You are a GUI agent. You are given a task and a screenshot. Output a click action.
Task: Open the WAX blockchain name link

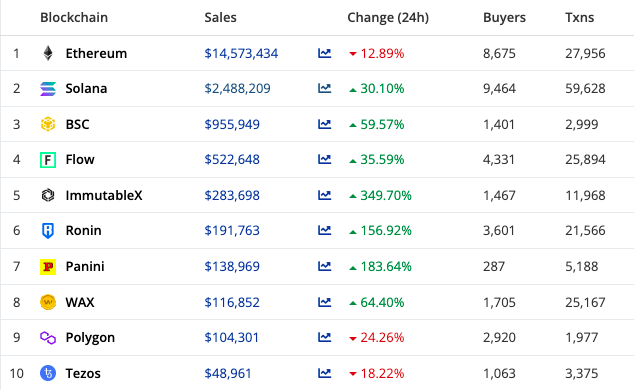80,302
